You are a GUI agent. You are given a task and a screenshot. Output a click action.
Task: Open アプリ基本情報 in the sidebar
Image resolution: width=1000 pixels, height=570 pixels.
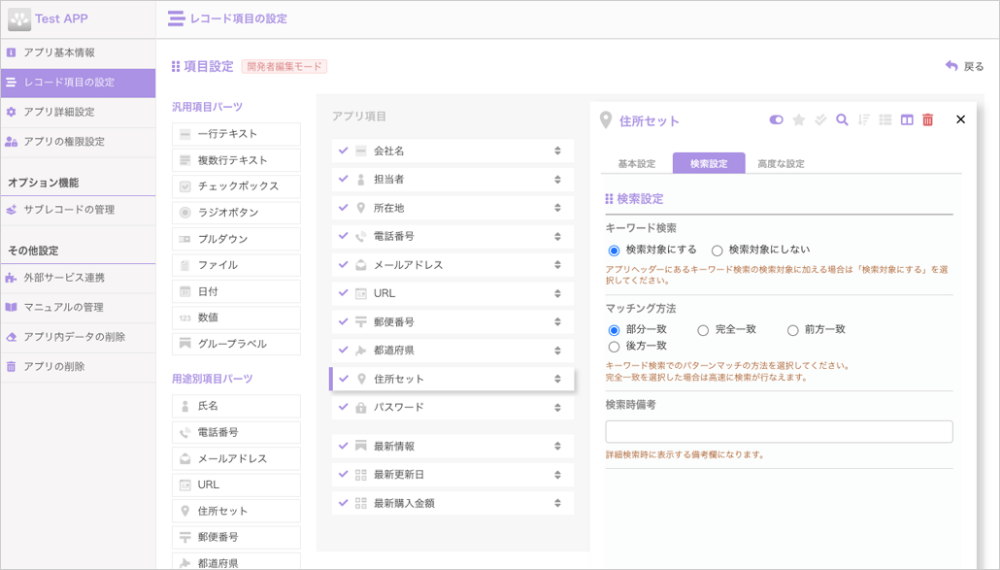pyautogui.click(x=78, y=52)
